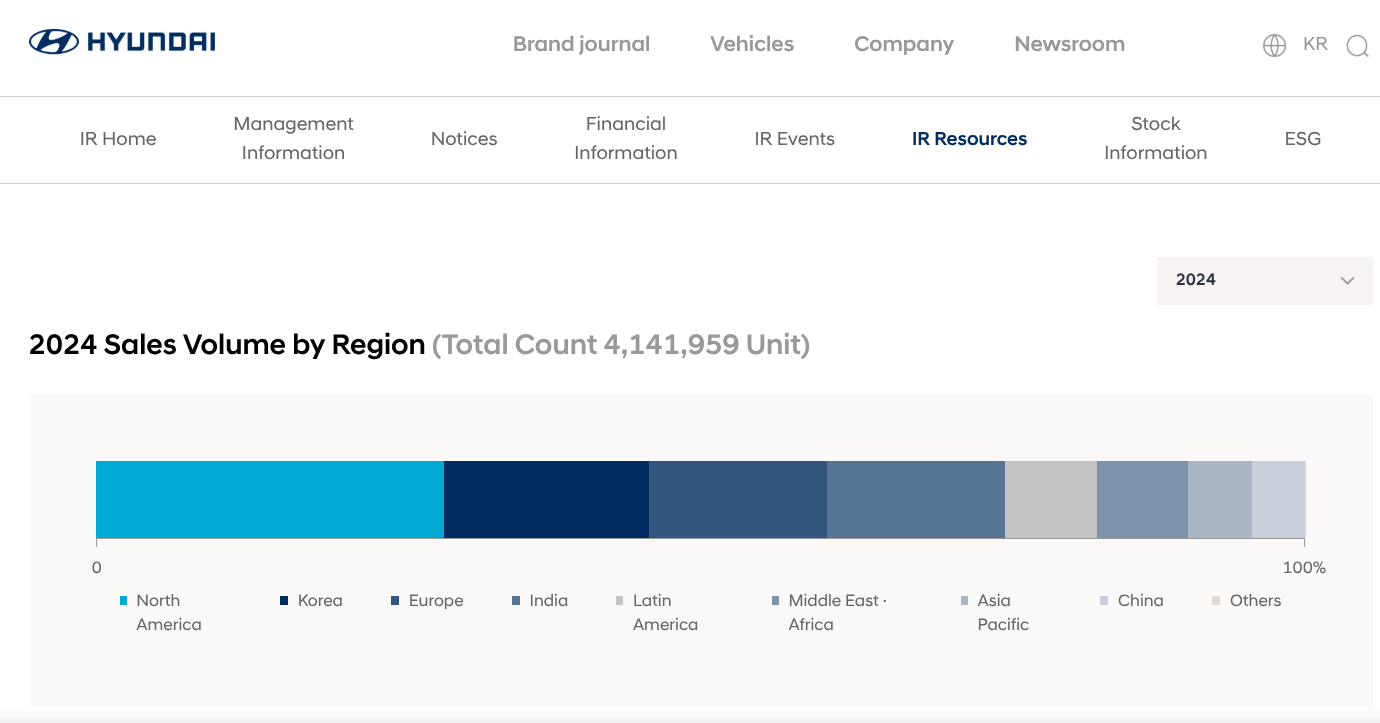The height and width of the screenshot is (723, 1380).
Task: Toggle the Korea legend label
Action: click(x=320, y=601)
